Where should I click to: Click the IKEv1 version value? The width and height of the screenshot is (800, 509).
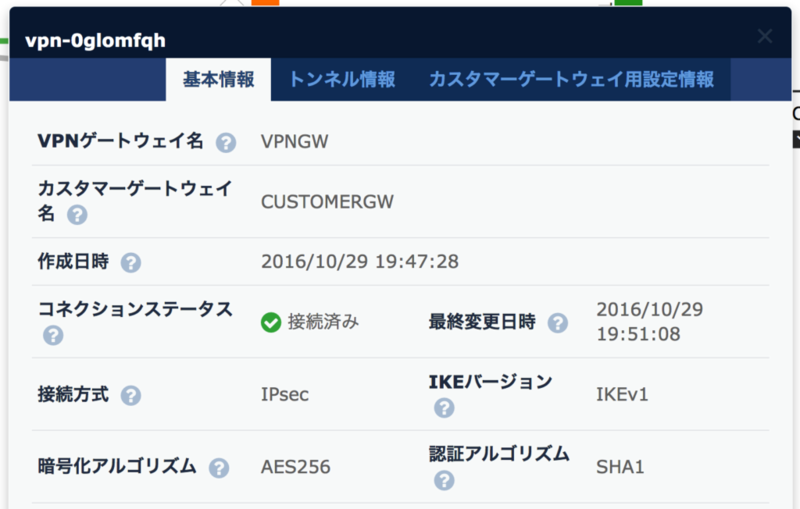coord(622,394)
